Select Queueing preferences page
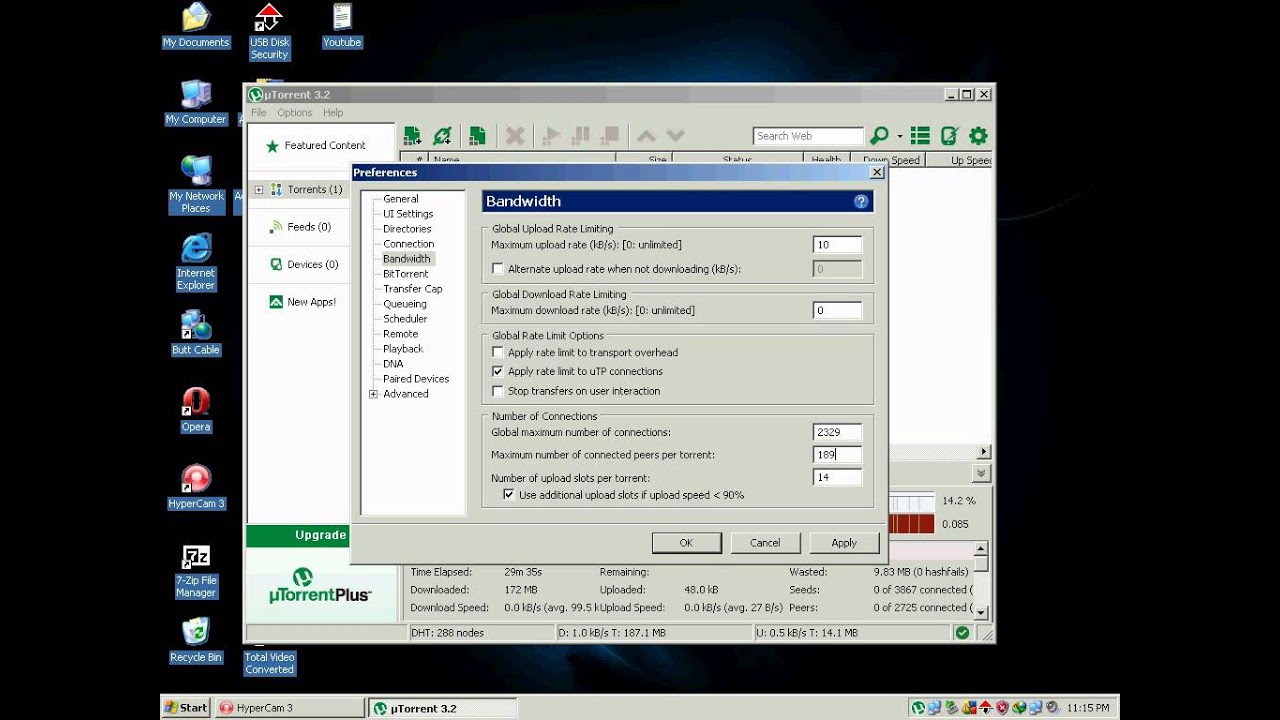Screen dimensions: 1280x720 [405, 304]
